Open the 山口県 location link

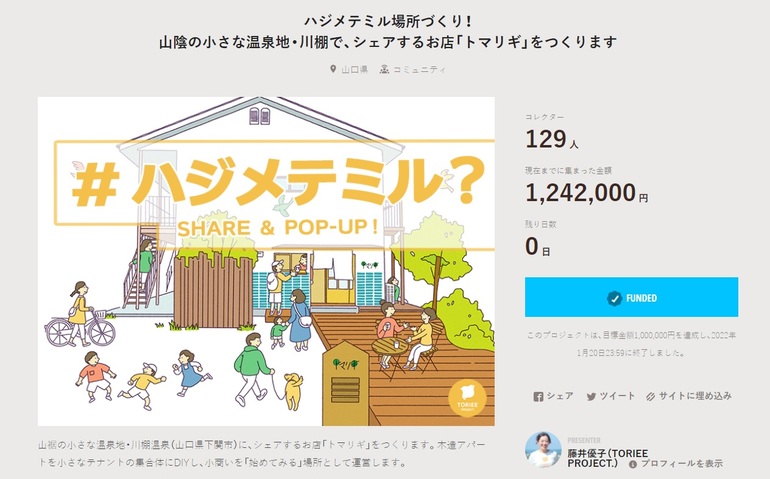[354, 70]
